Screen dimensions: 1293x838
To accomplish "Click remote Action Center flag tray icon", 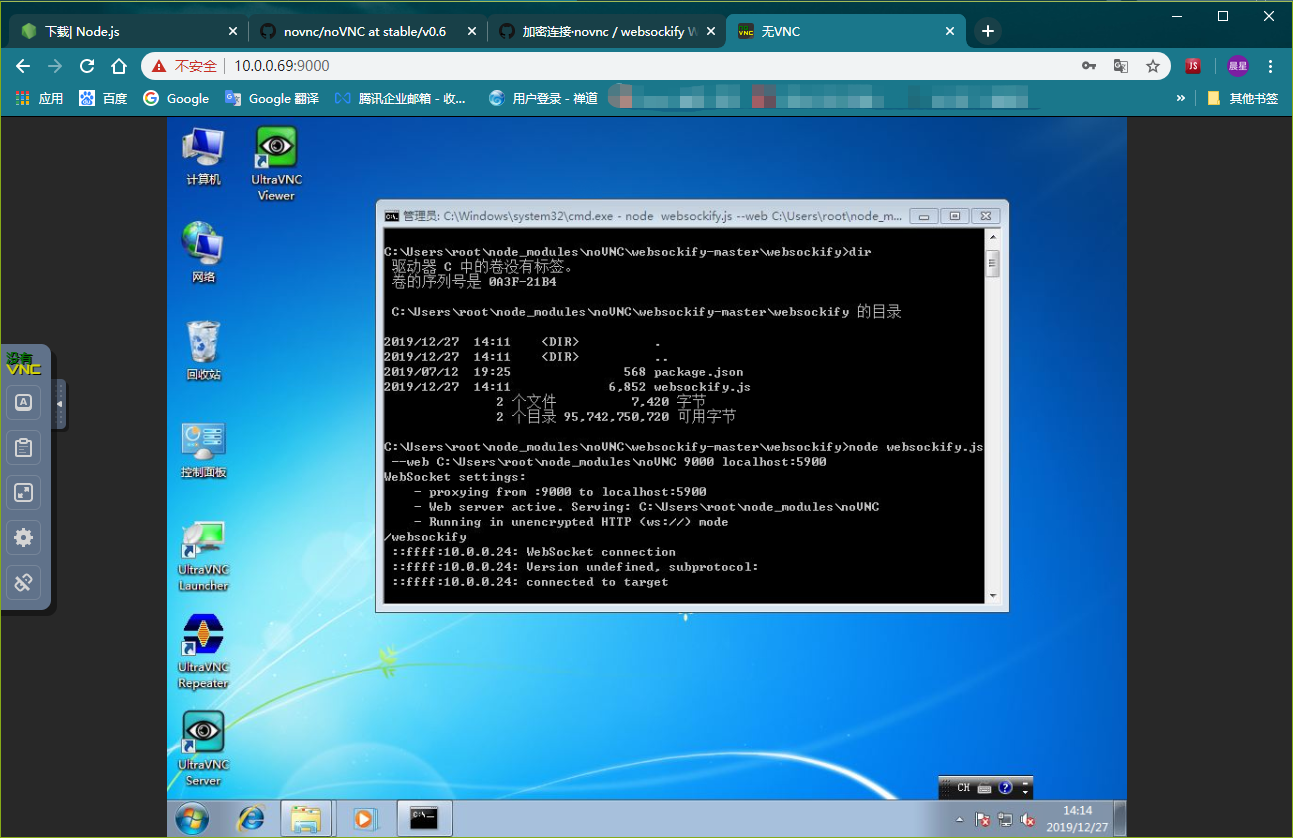I will [983, 820].
